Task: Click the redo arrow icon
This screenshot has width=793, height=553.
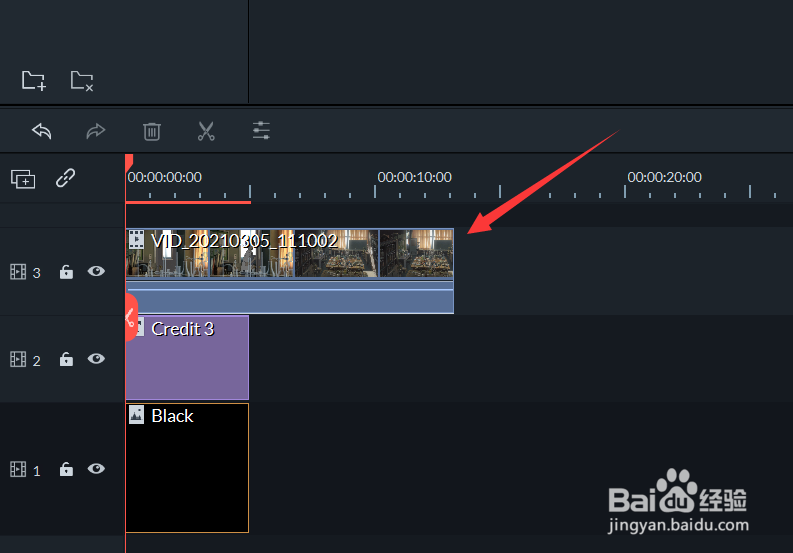Action: (x=96, y=131)
